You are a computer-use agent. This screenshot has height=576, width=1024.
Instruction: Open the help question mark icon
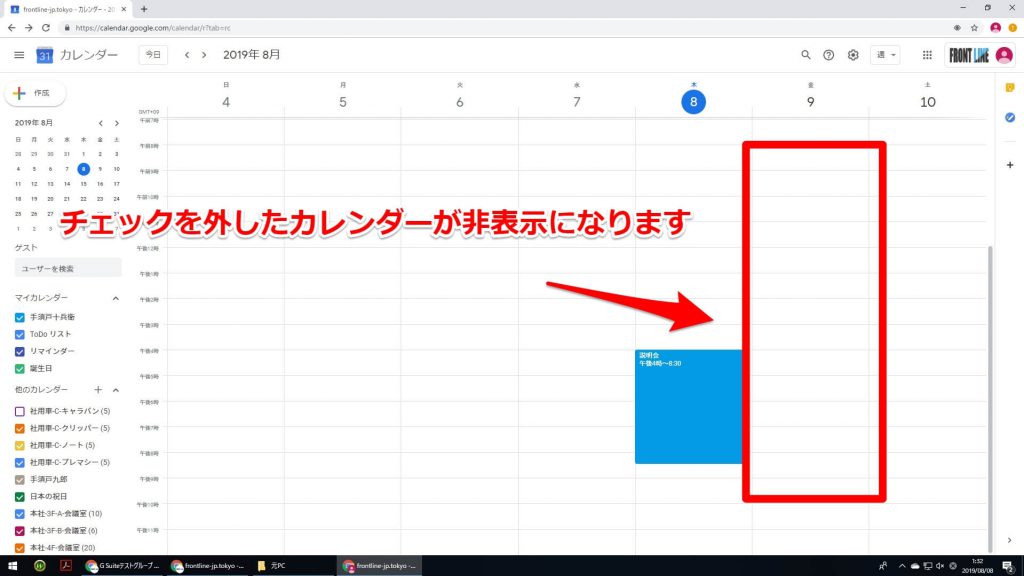pos(829,55)
